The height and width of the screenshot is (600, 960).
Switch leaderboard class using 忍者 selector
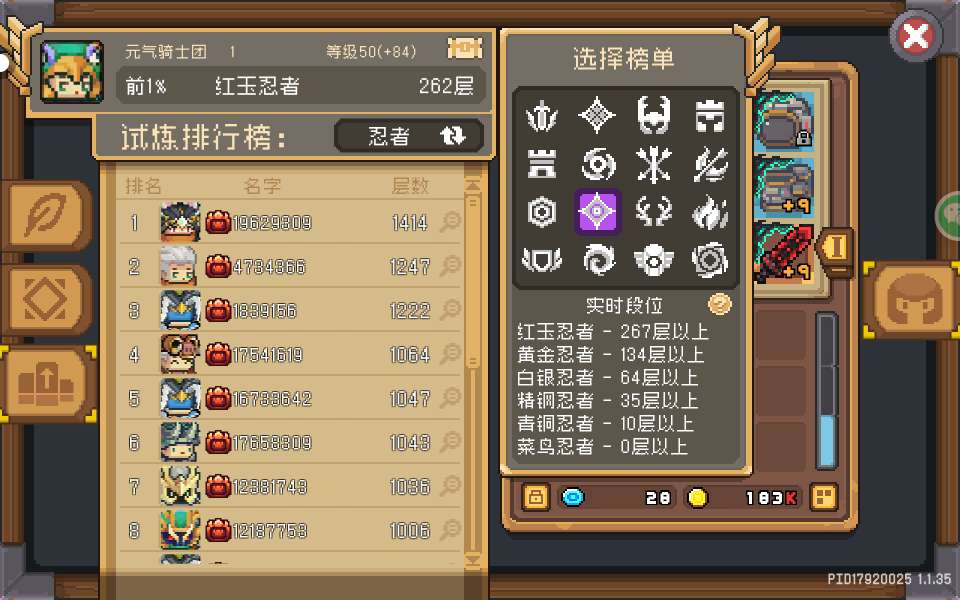pyautogui.click(x=409, y=135)
